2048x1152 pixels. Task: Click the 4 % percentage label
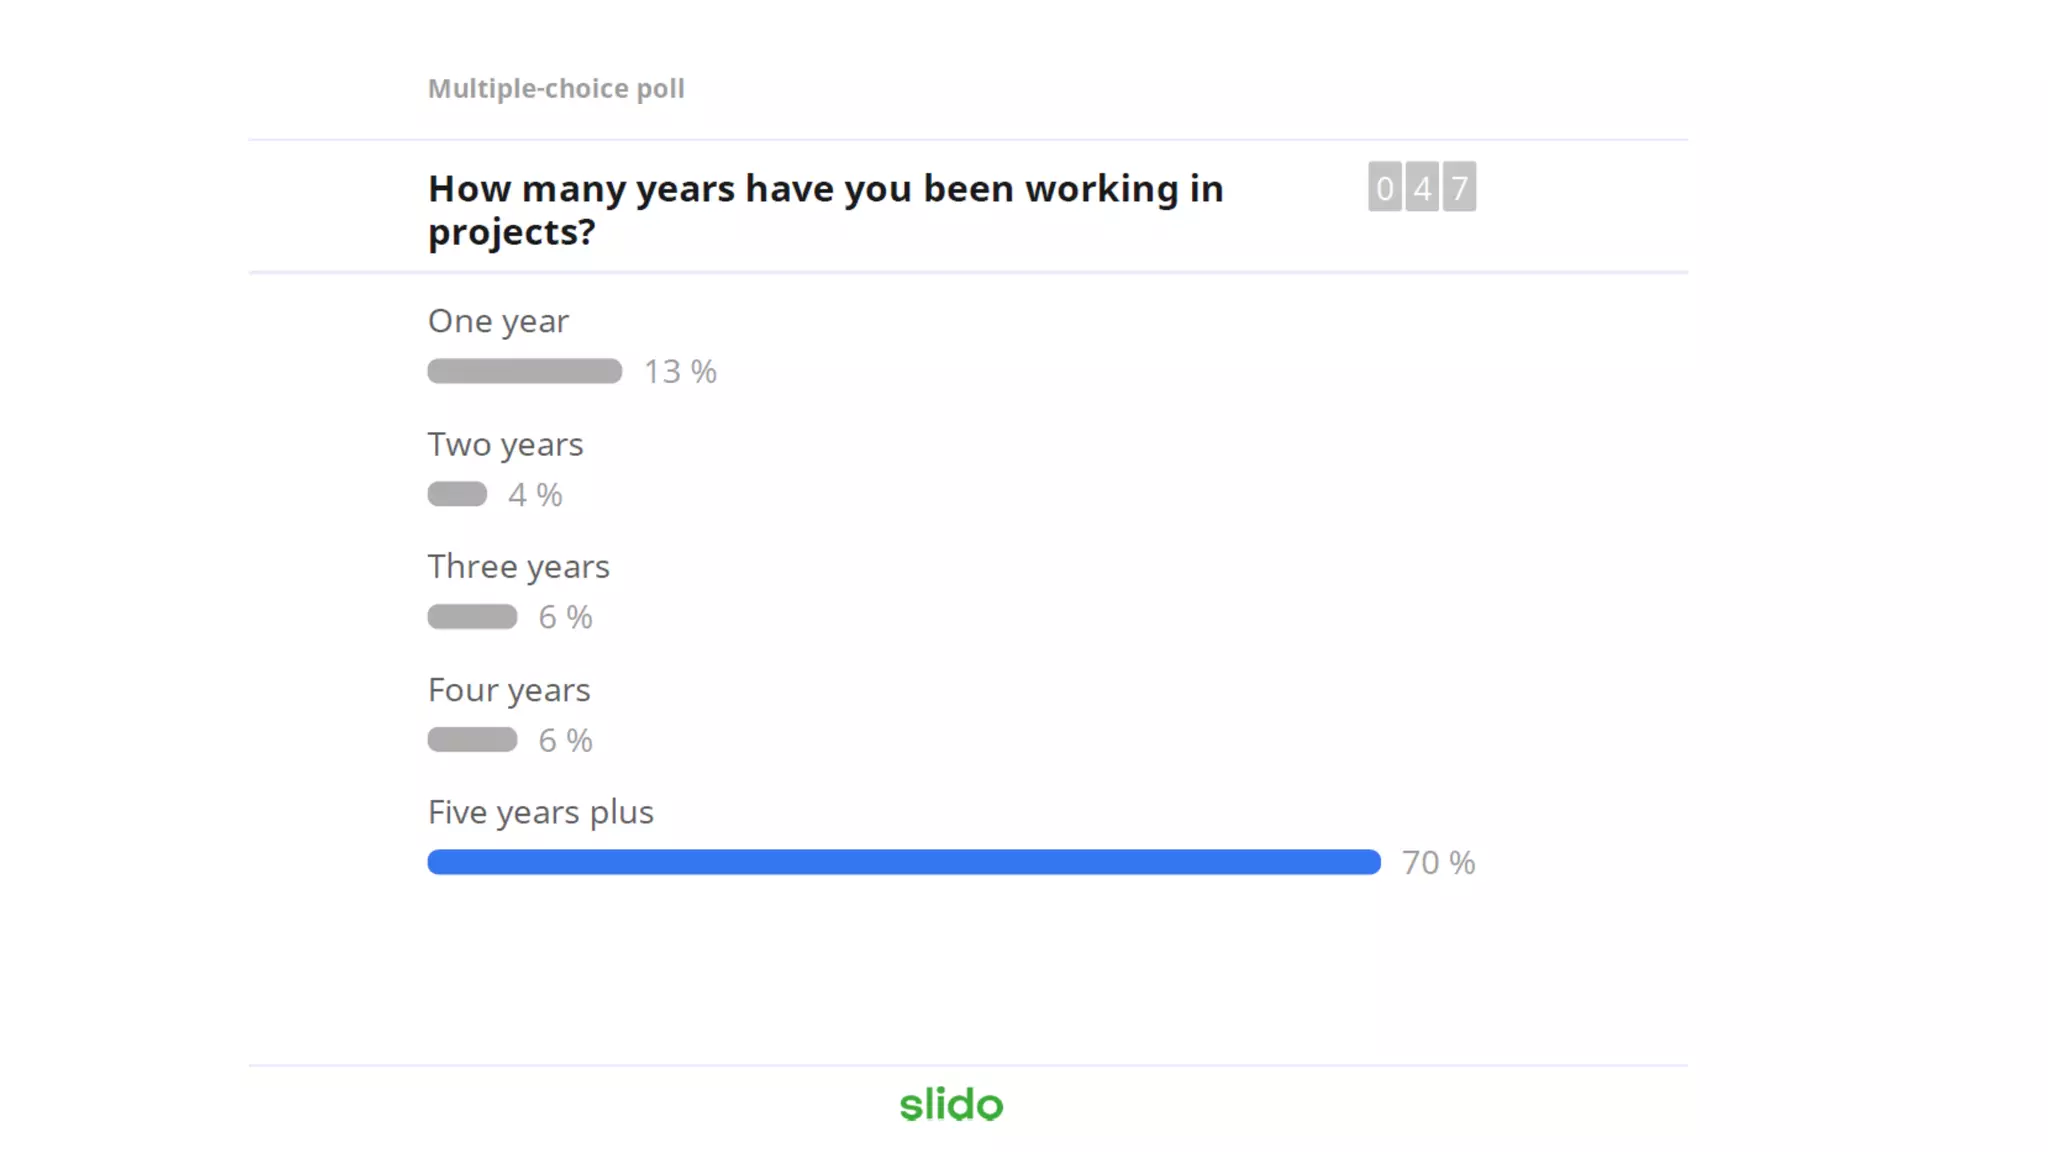click(535, 495)
